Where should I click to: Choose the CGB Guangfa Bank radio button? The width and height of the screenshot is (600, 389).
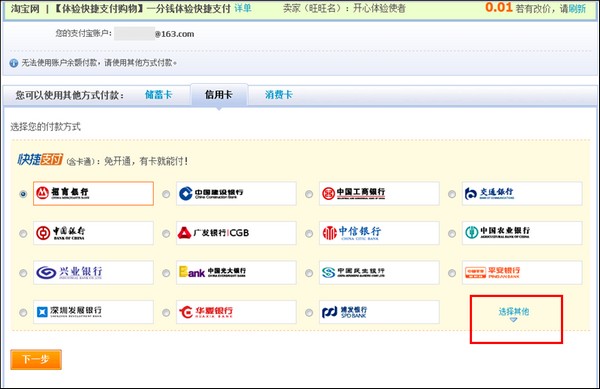[x=166, y=233]
